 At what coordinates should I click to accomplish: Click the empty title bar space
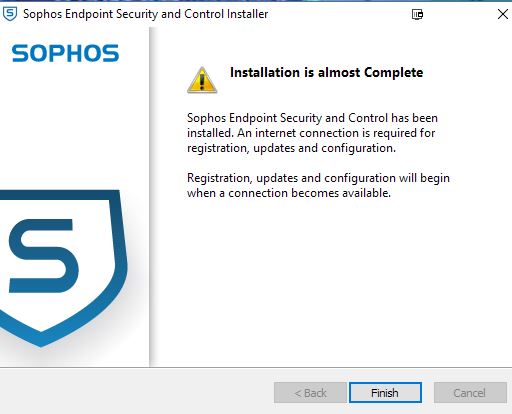click(x=338, y=14)
